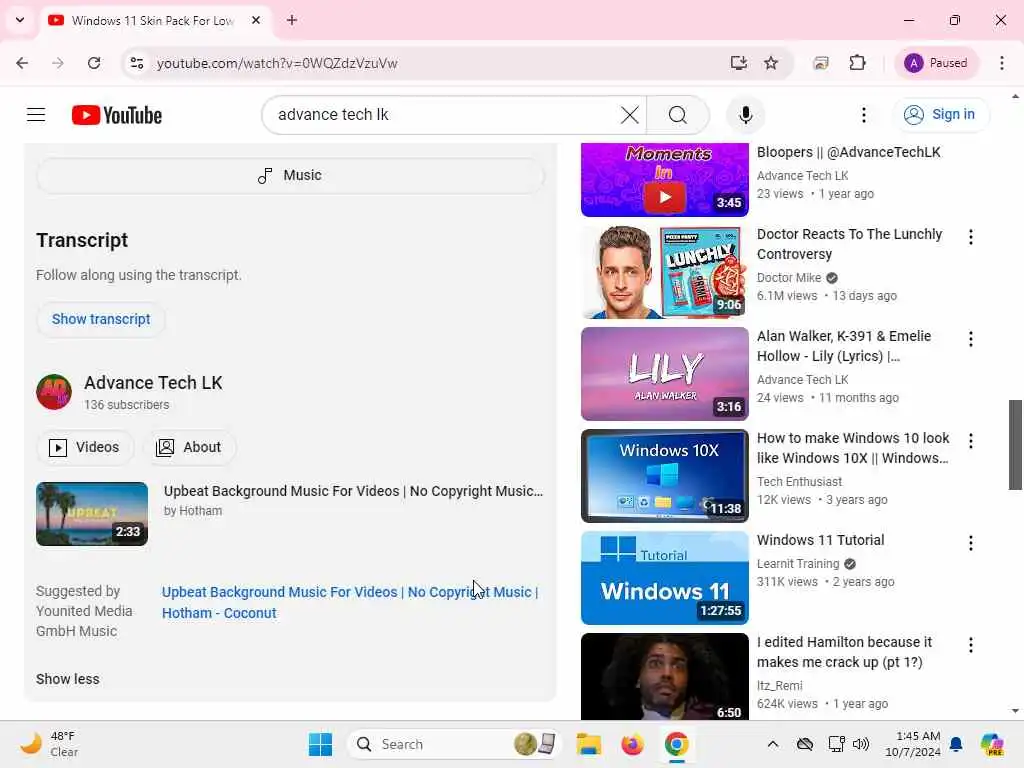The height and width of the screenshot is (768, 1024).
Task: Open channel About button
Action: tap(189, 447)
